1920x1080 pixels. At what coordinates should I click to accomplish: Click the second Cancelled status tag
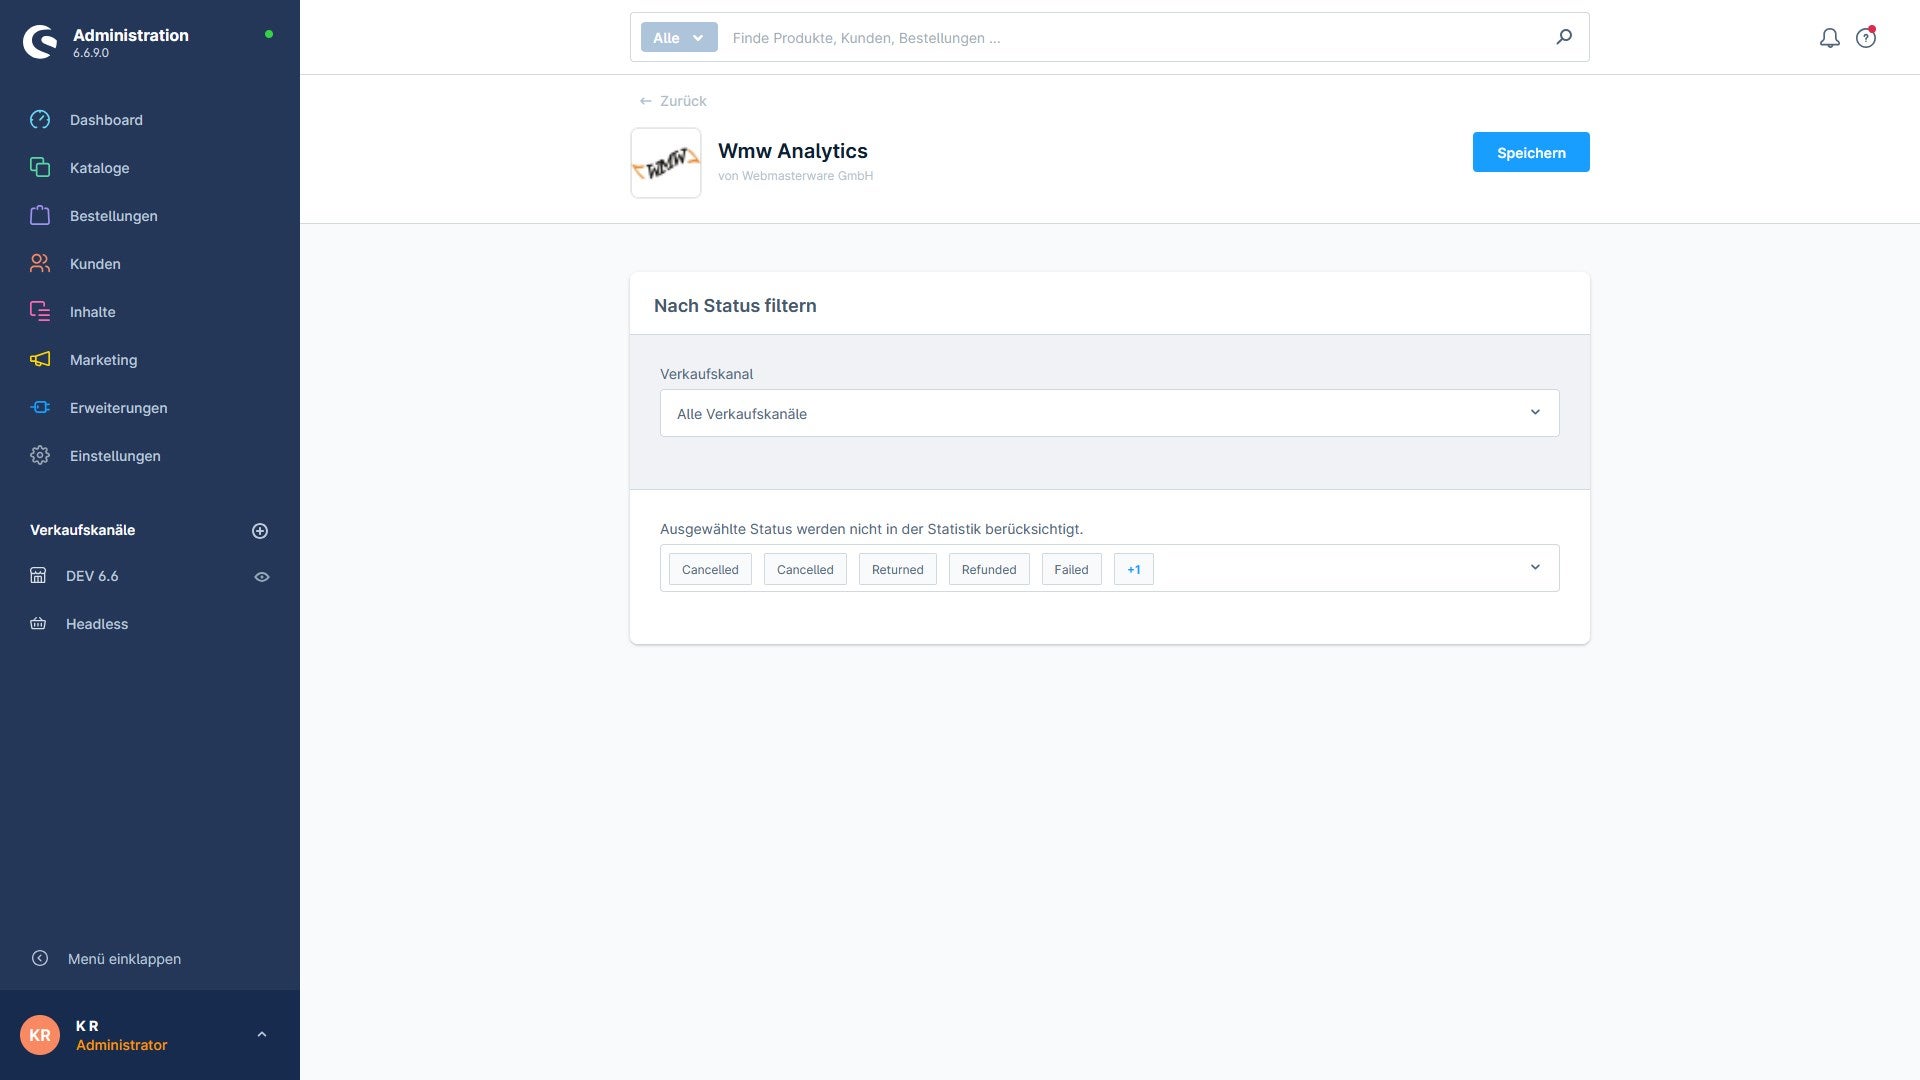point(805,570)
